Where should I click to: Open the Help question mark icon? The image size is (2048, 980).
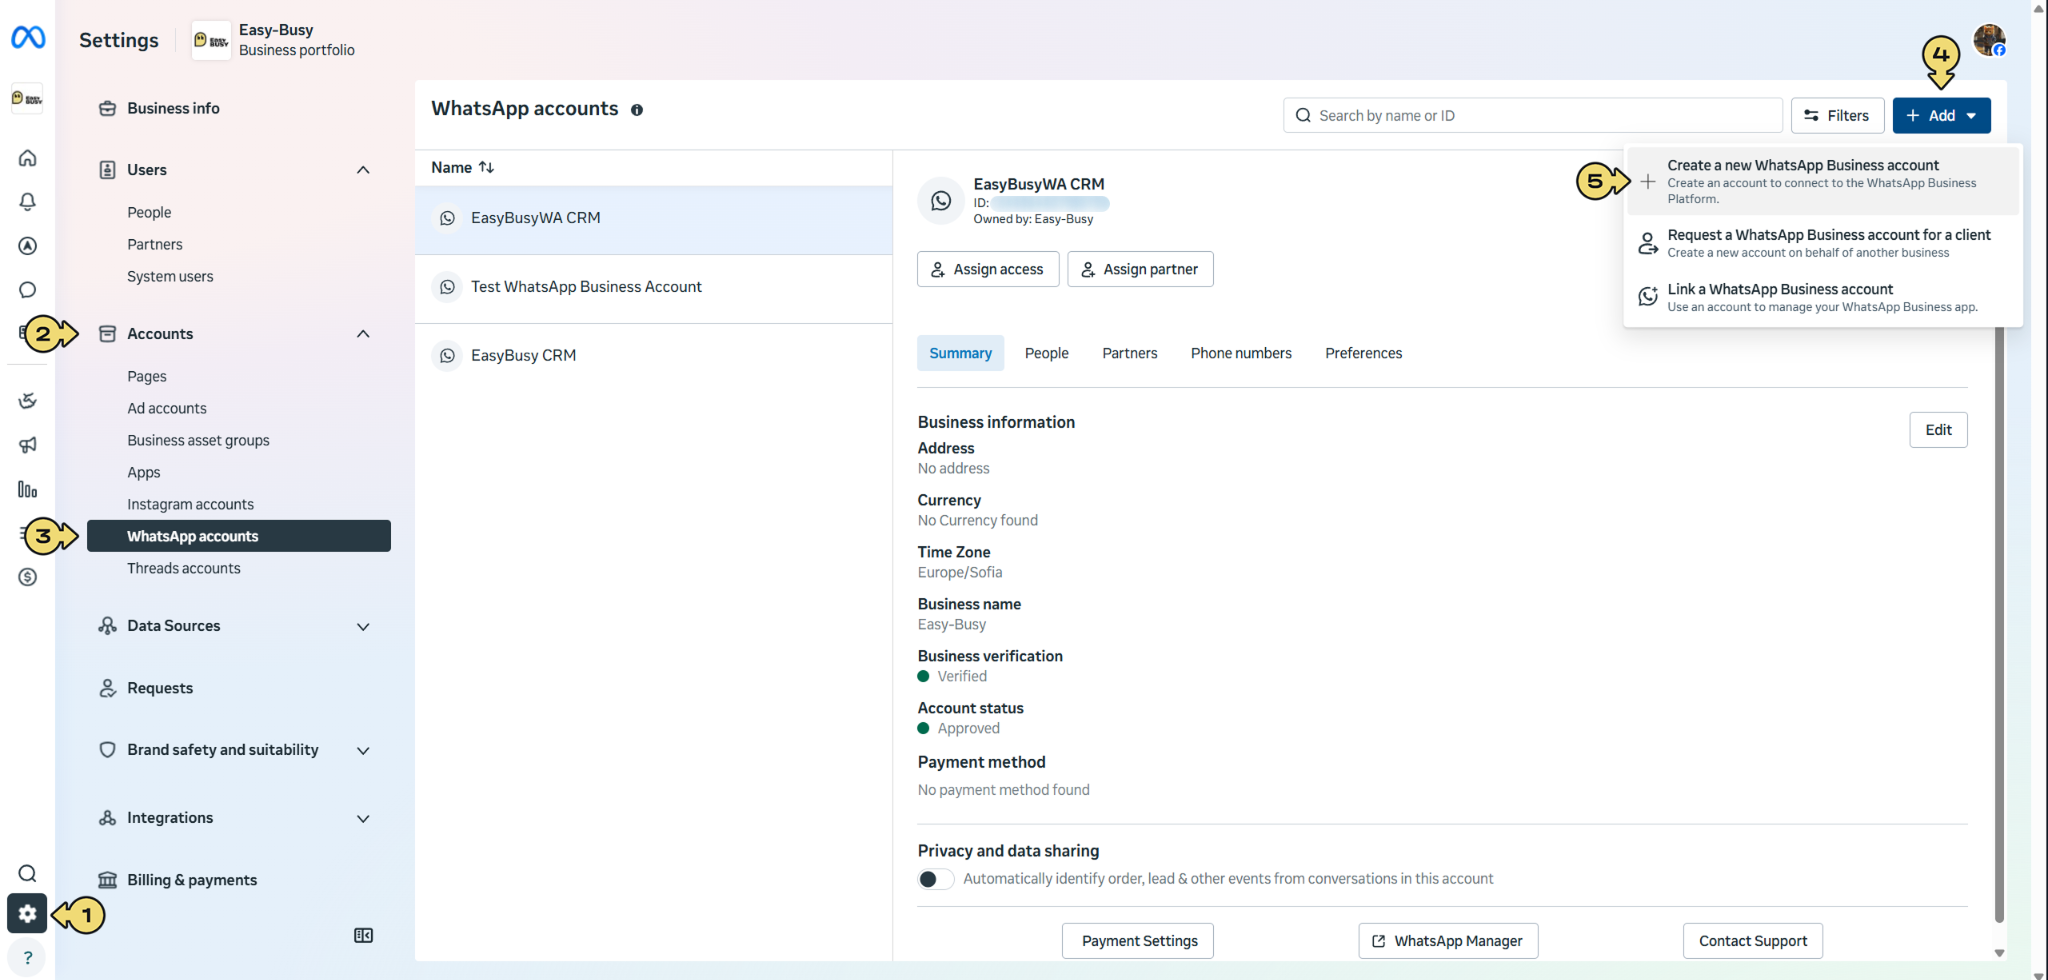[28, 958]
